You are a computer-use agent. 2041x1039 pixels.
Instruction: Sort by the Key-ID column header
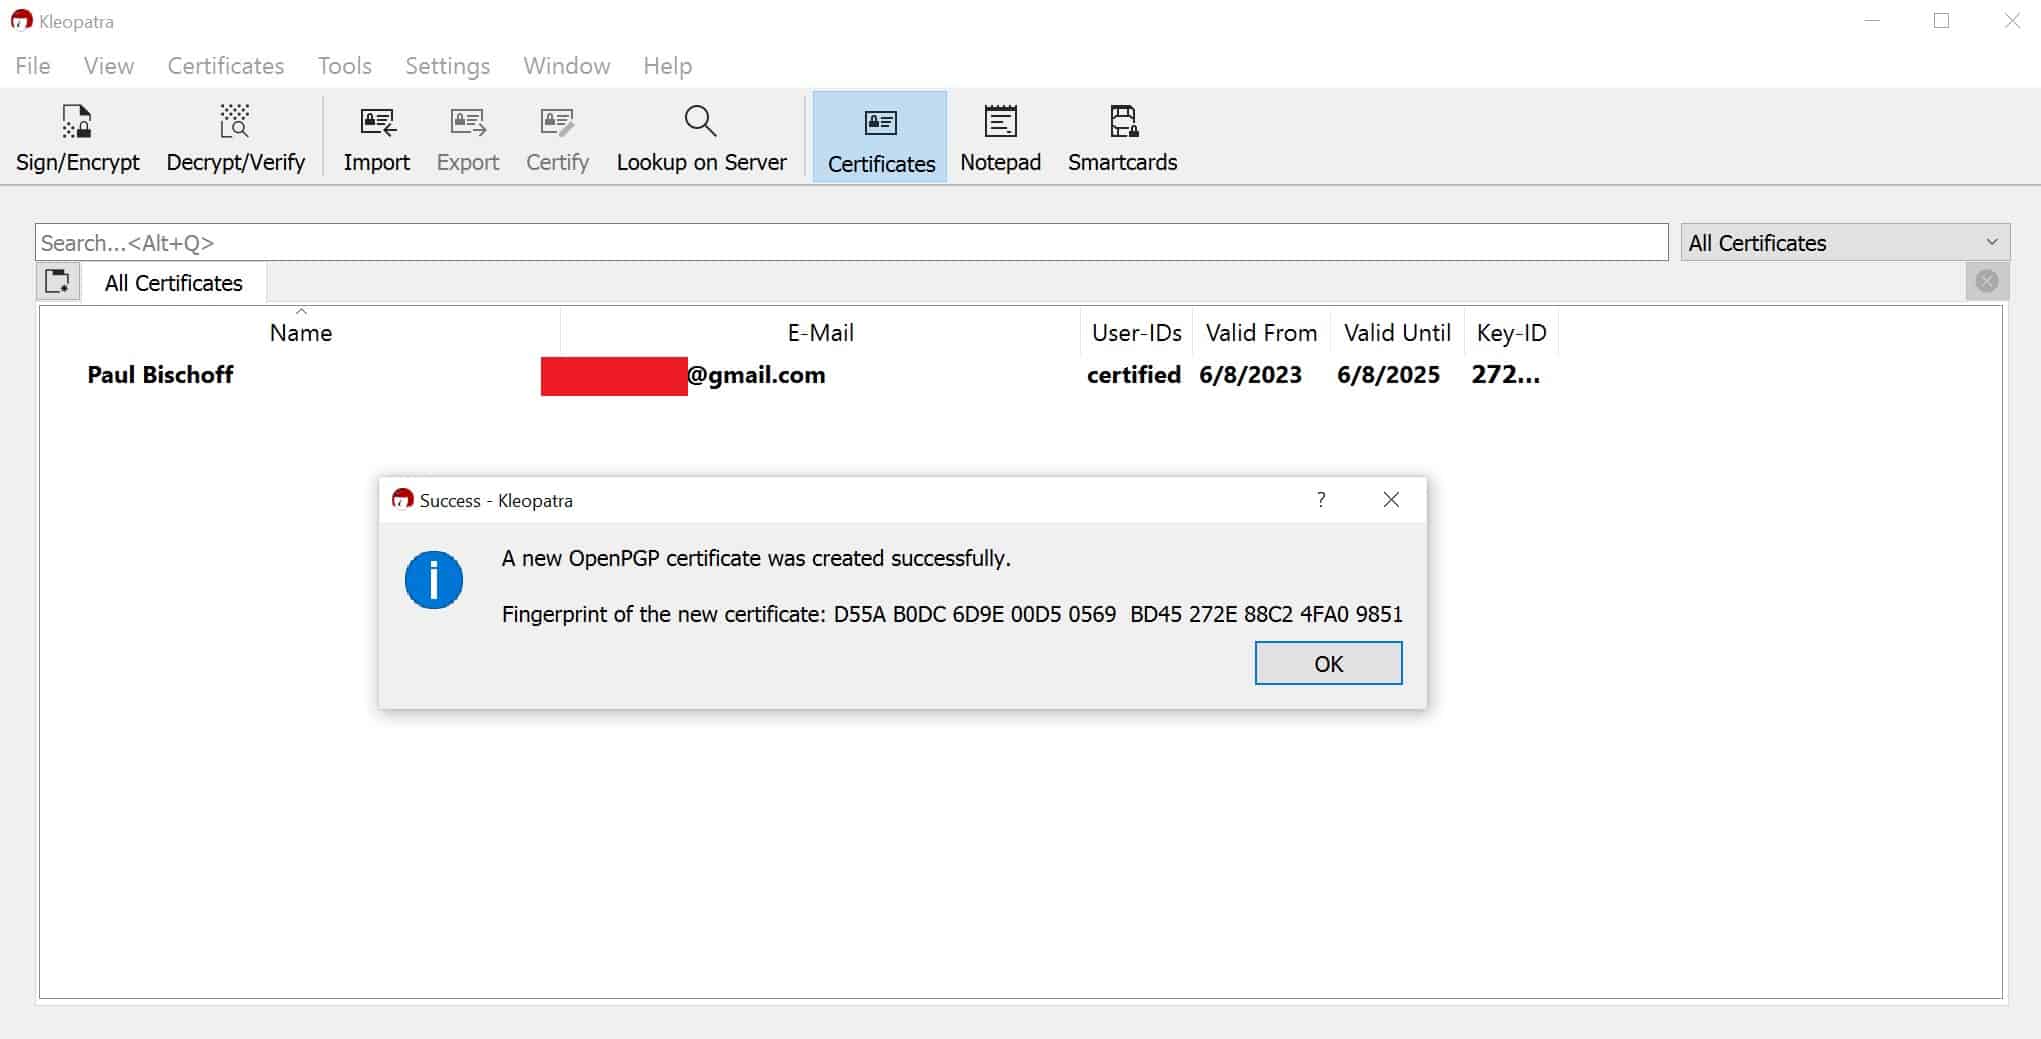click(1511, 333)
